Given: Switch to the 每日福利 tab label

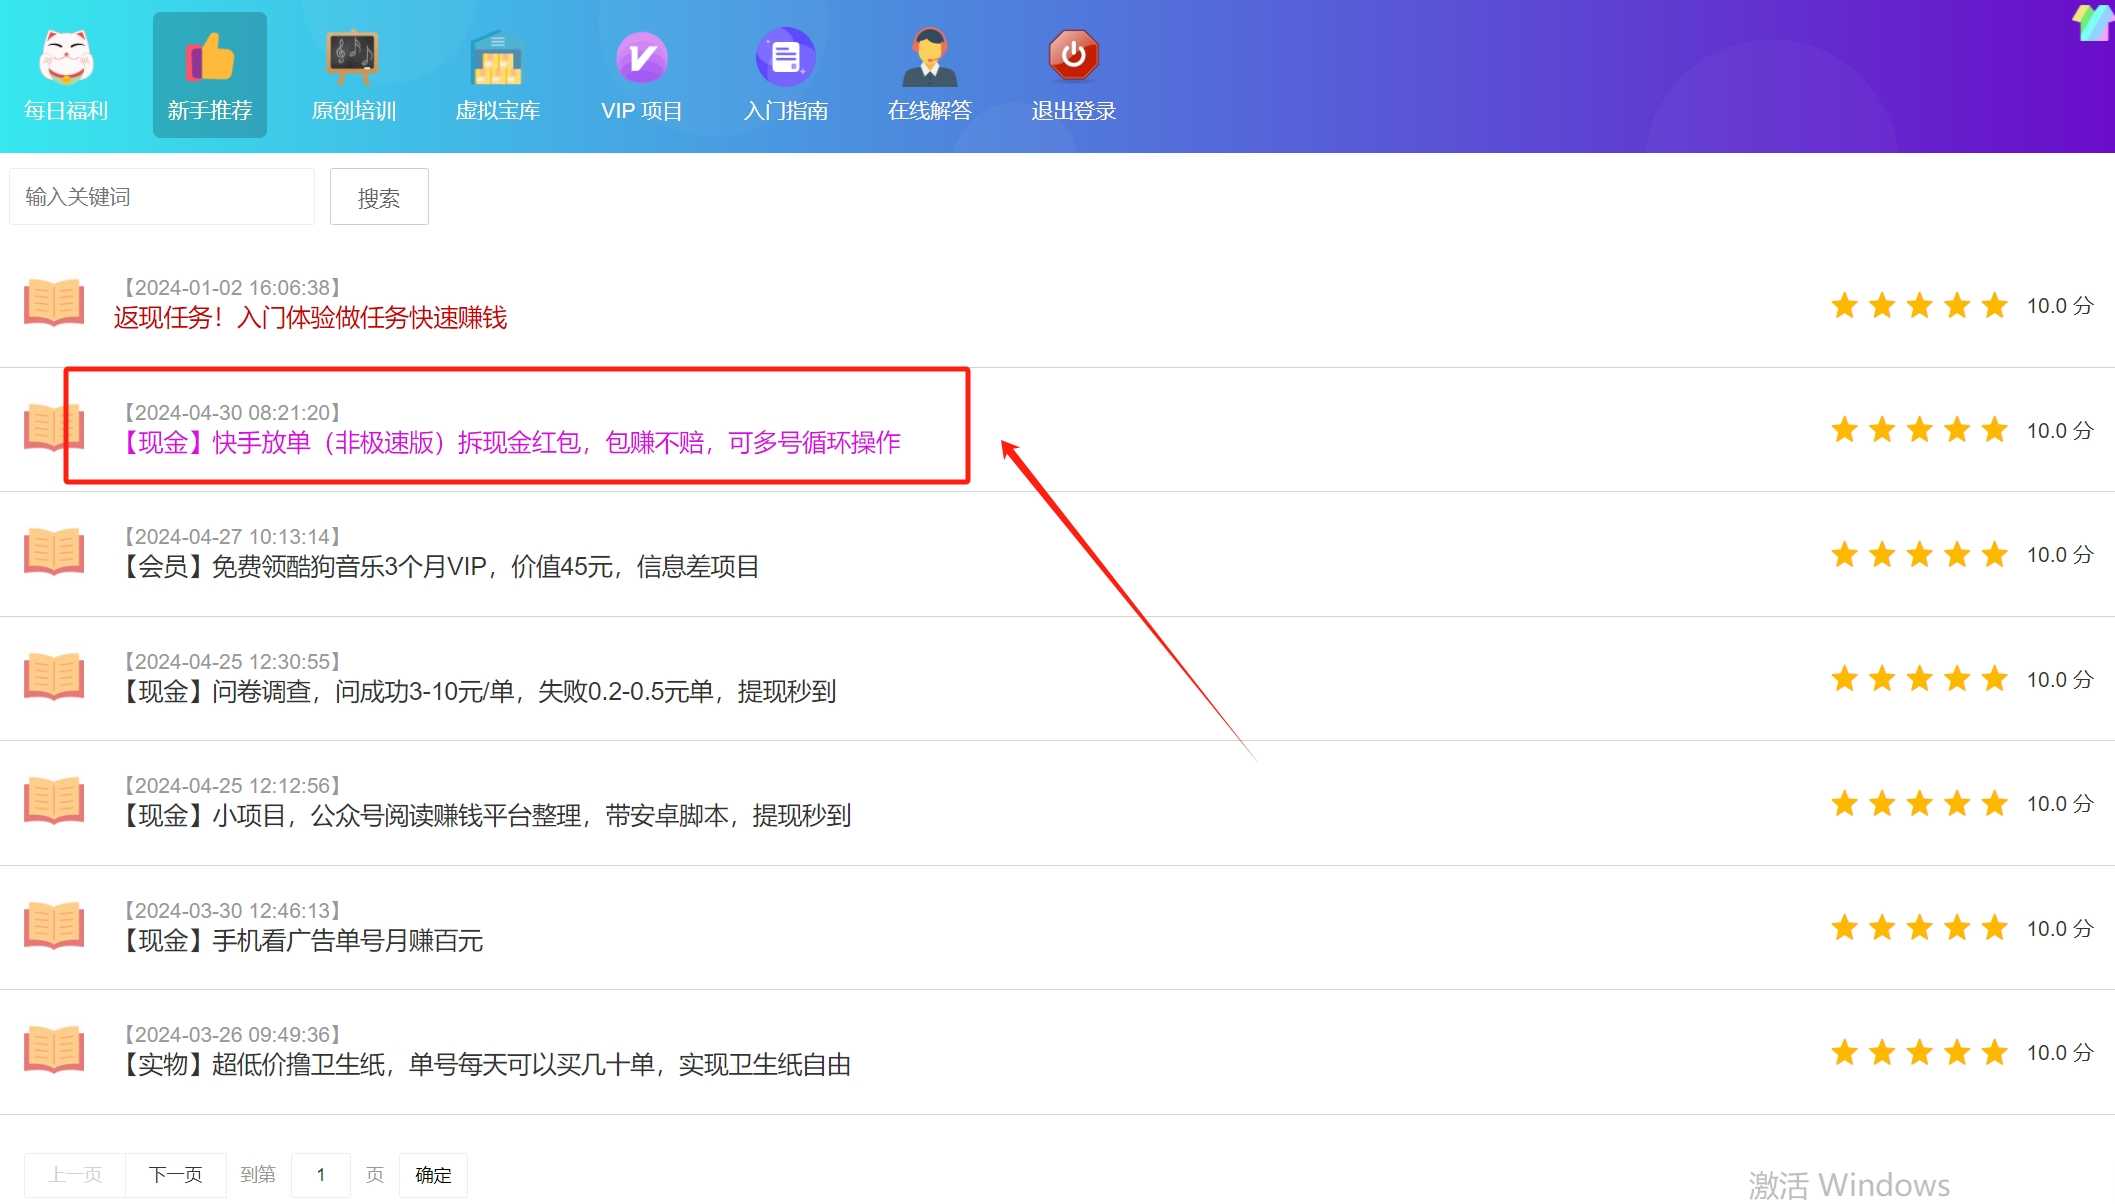Looking at the screenshot, I should (66, 111).
